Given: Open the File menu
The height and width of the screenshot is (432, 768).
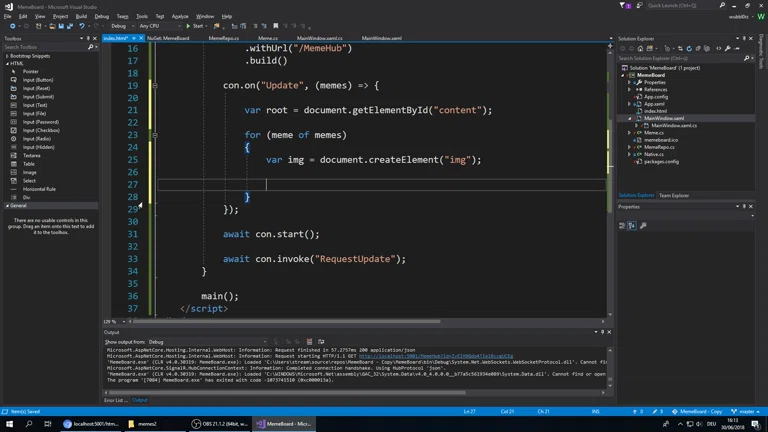Looking at the screenshot, I should coord(7,16).
